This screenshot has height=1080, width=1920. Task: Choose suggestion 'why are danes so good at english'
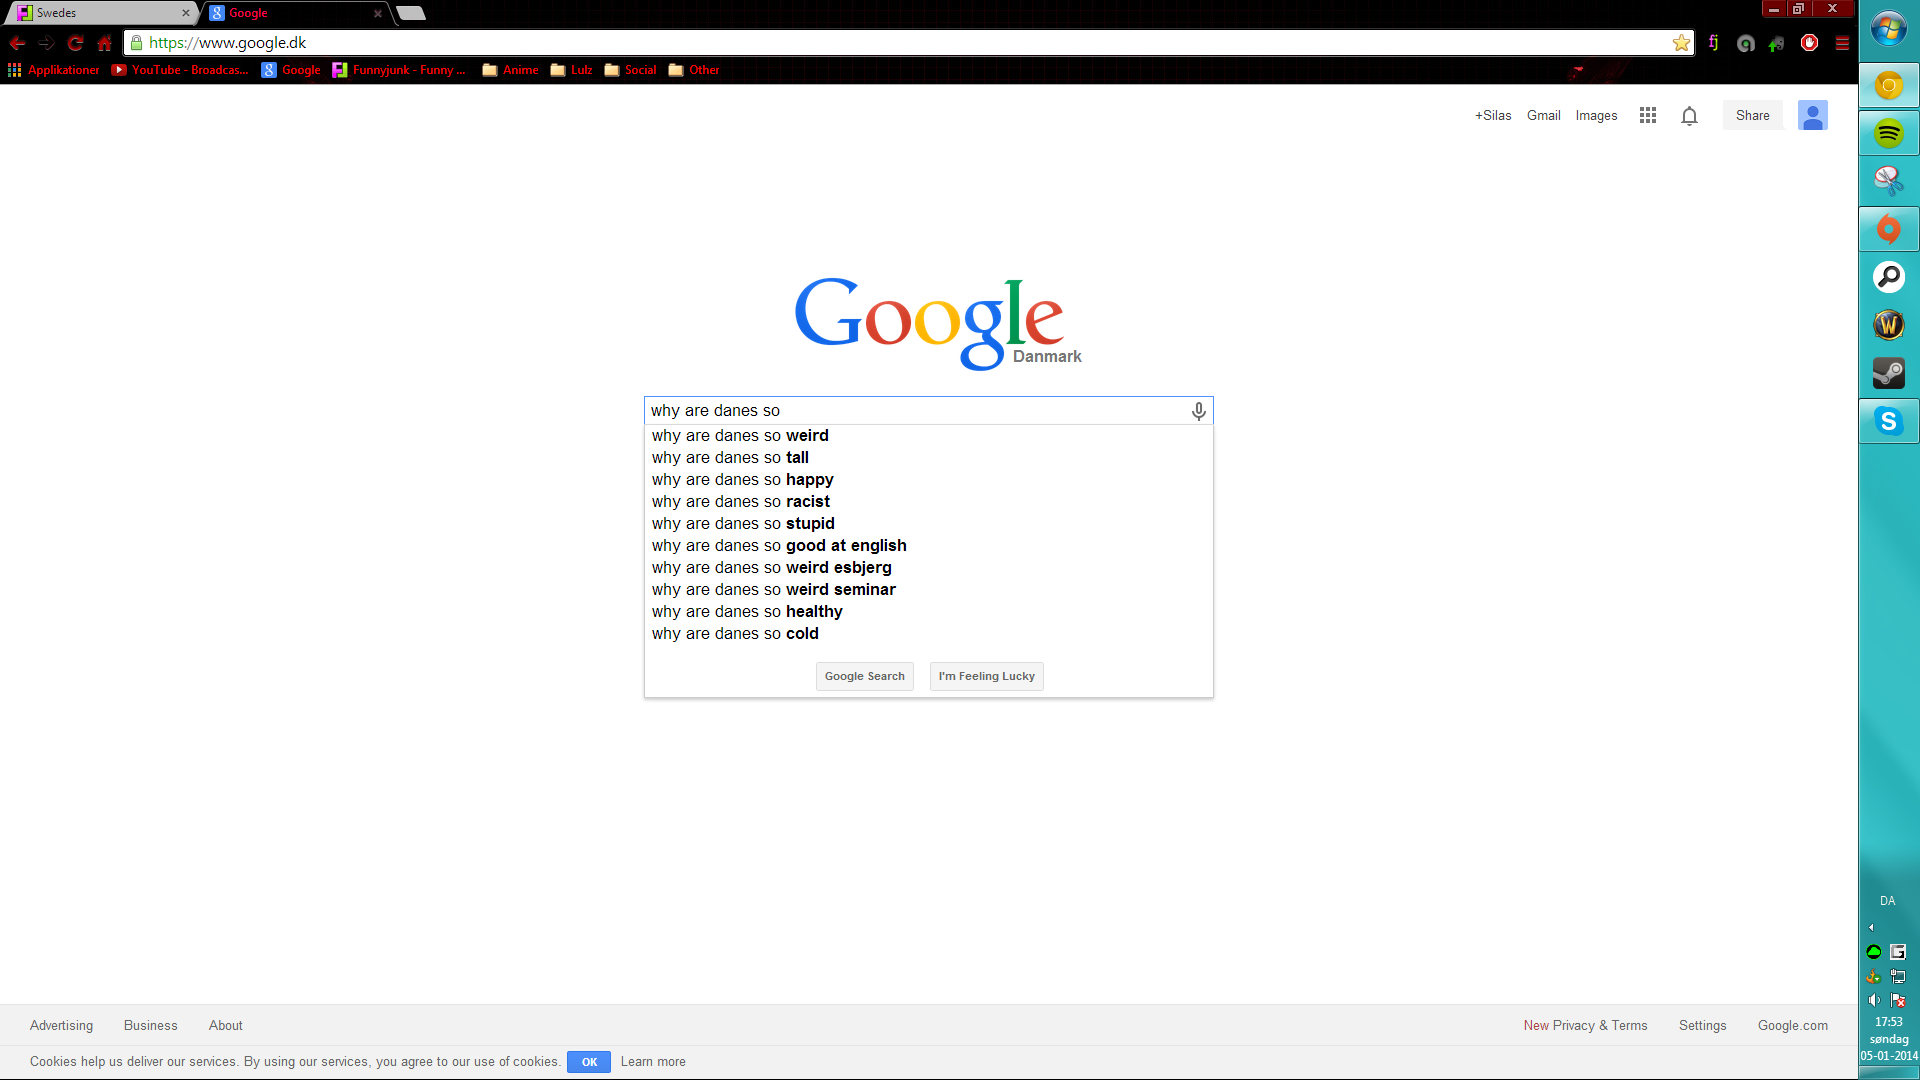(x=928, y=546)
